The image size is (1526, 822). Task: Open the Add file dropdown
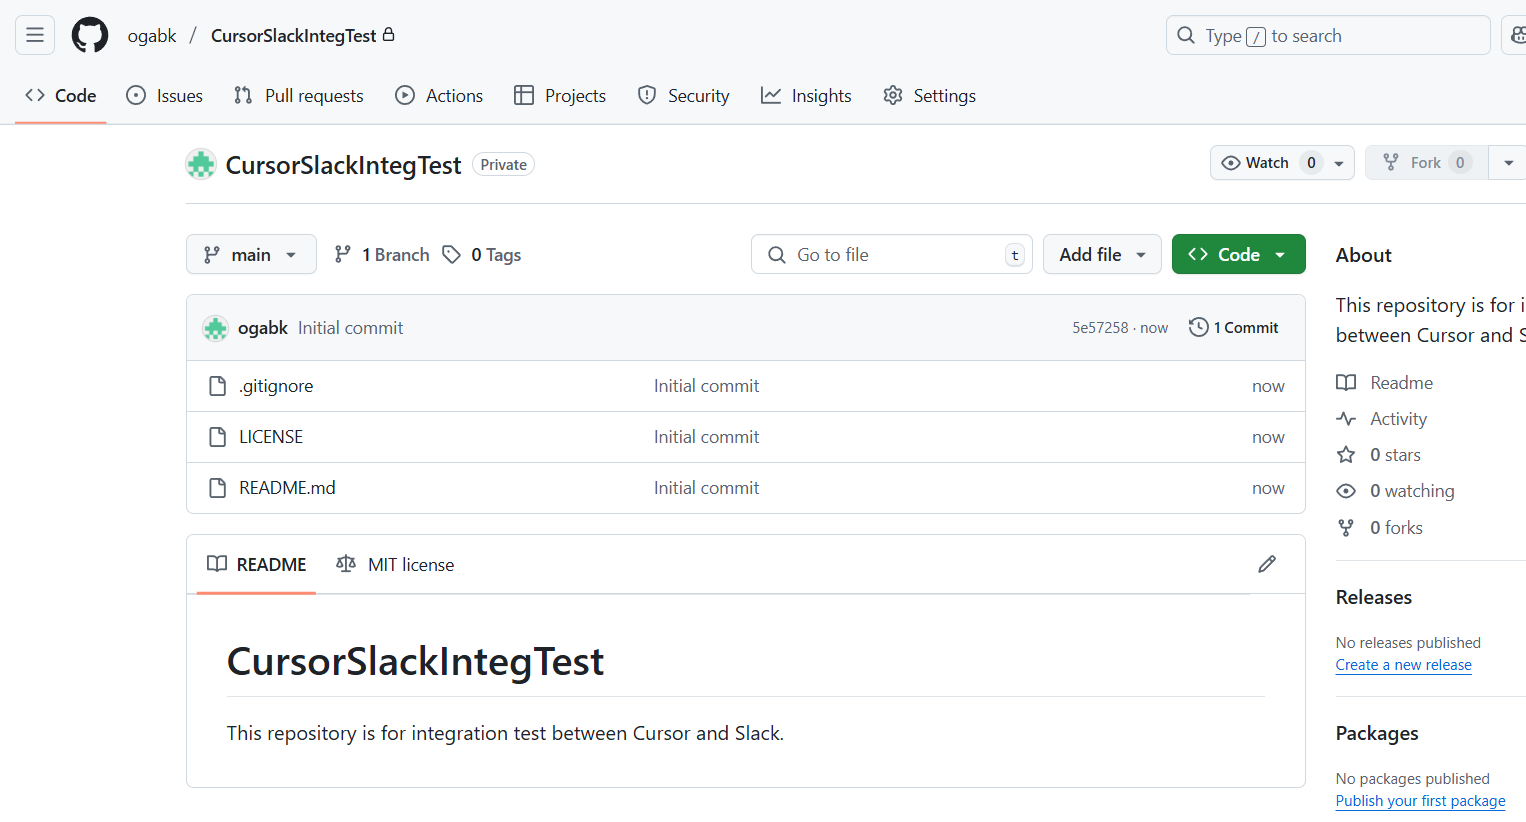tap(1102, 254)
